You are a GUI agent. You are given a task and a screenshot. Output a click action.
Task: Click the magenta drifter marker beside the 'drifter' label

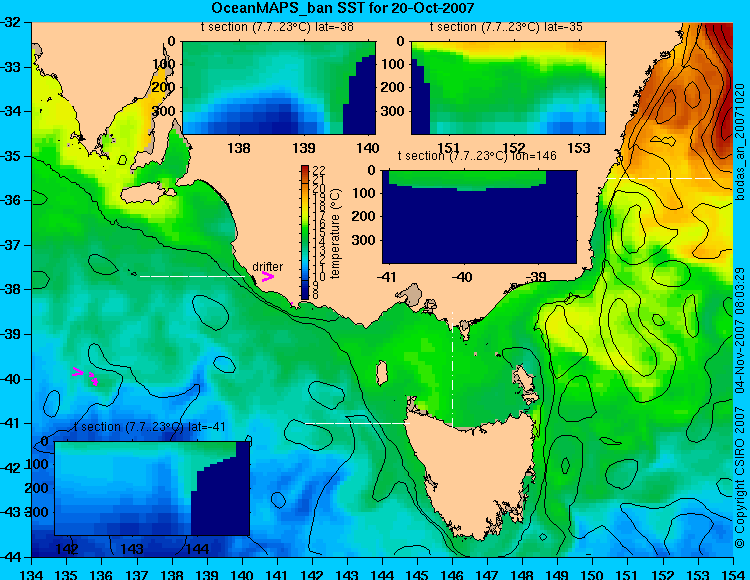267,277
